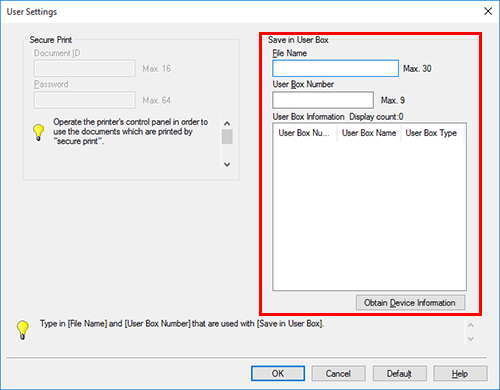Viewport: 500px width, 390px height.
Task: Click the bottom hint scroll-up arrow
Action: 471,325
